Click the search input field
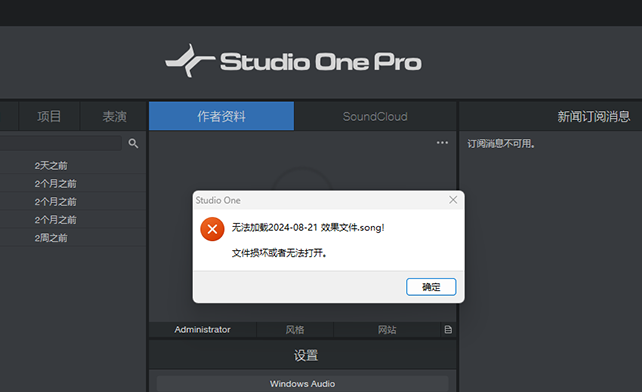 [61, 143]
